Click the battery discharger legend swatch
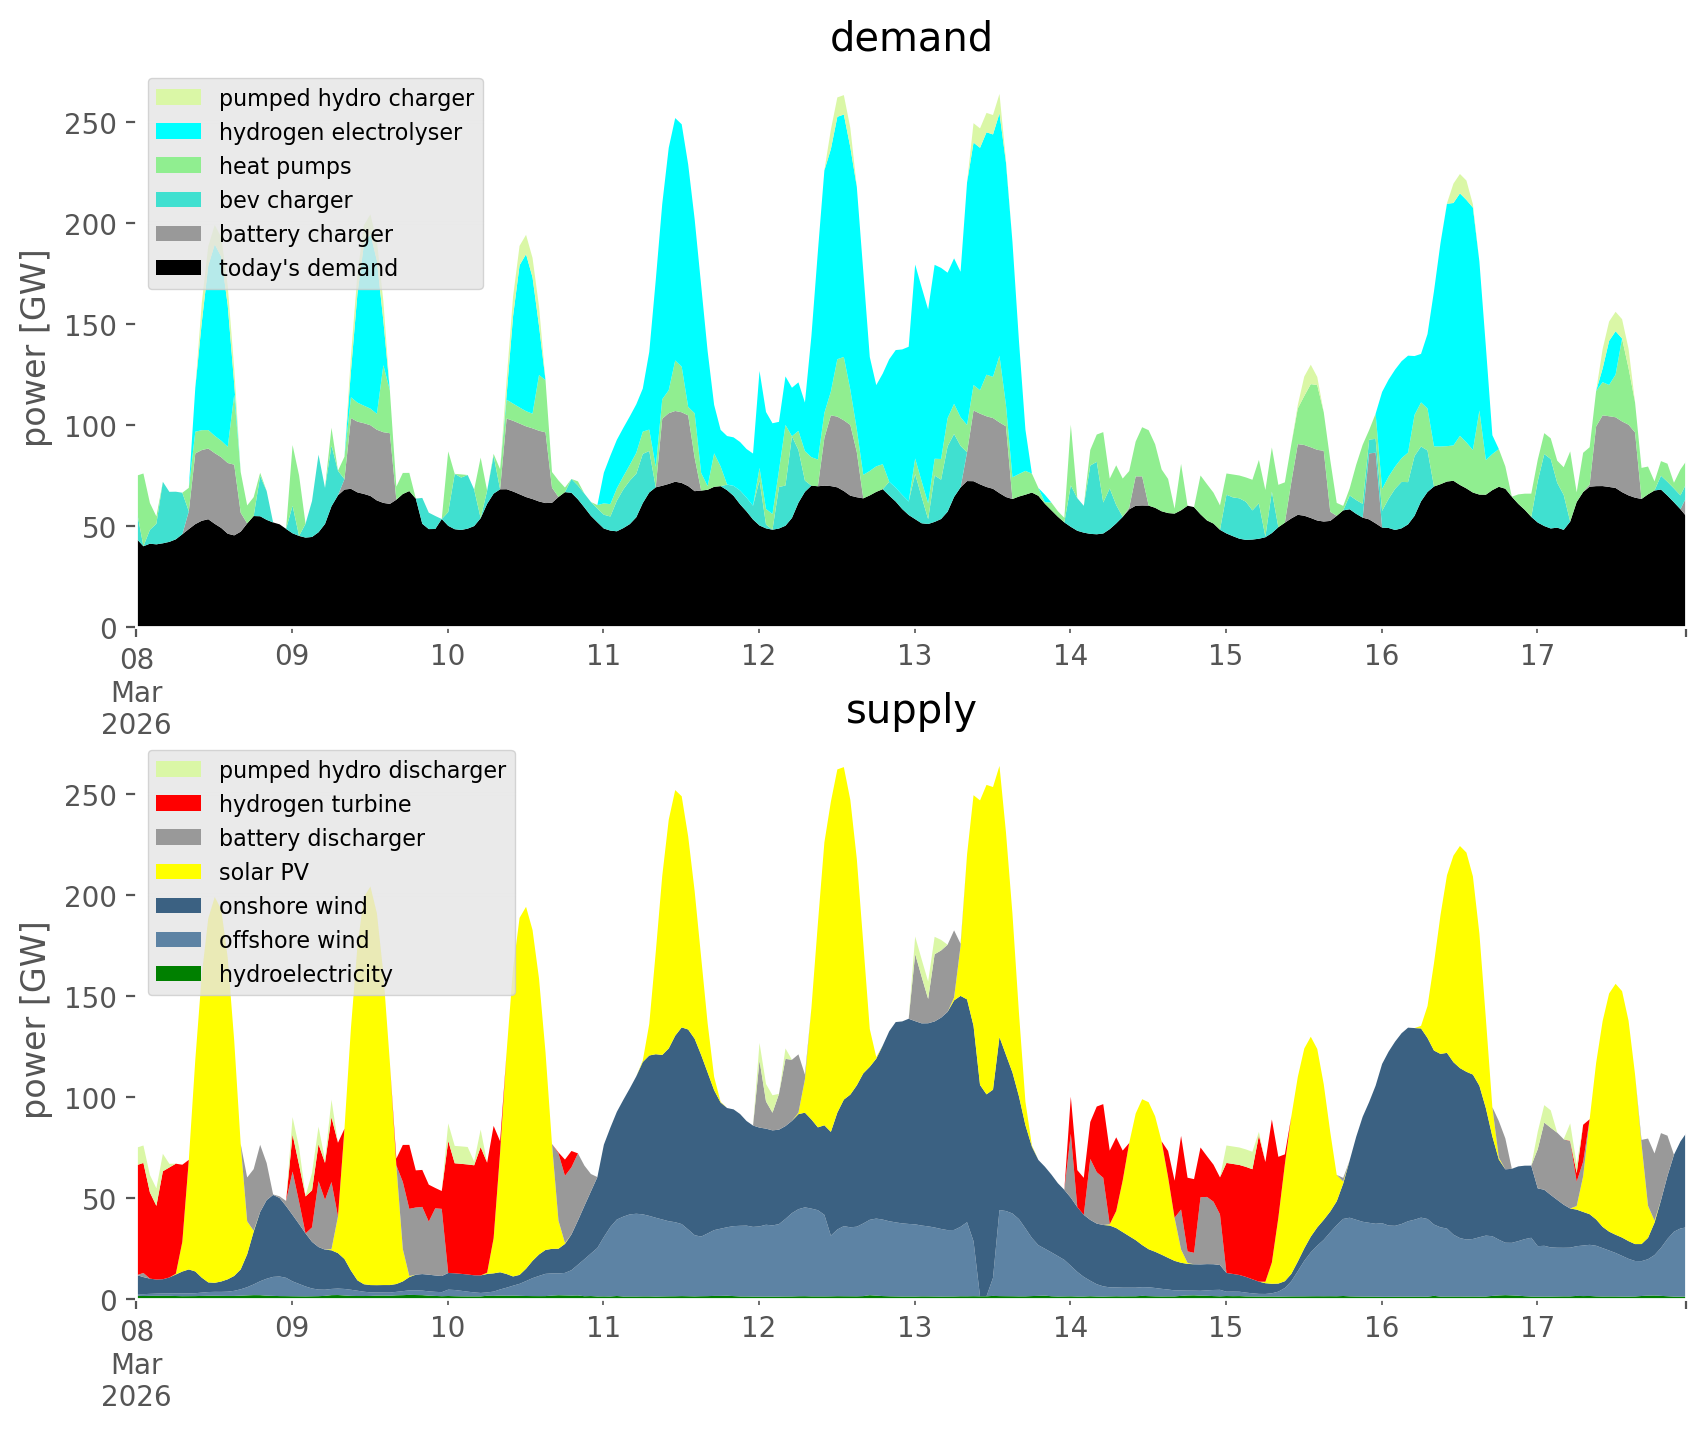The image size is (1706, 1431). pyautogui.click(x=179, y=838)
